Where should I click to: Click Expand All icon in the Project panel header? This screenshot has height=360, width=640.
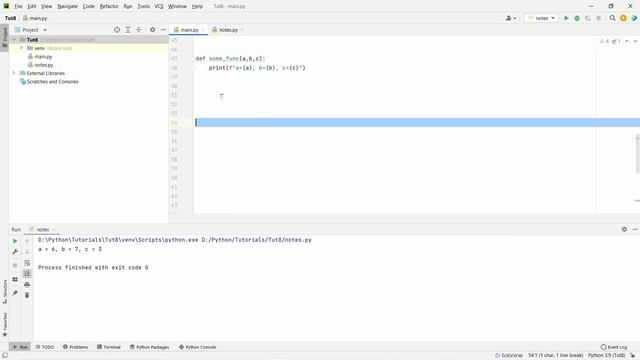pos(128,30)
